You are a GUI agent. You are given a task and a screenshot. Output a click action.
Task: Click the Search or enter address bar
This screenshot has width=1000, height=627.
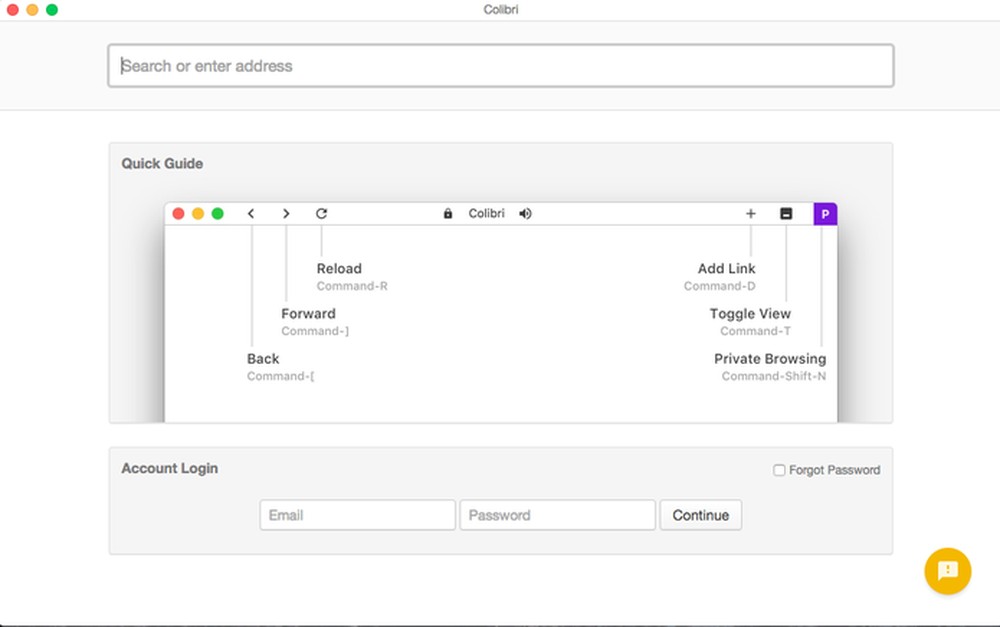[x=500, y=65]
